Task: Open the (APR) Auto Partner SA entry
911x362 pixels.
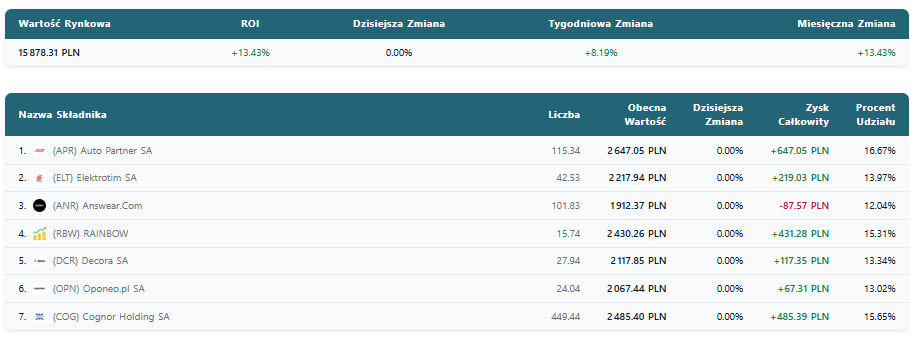Action: pos(102,150)
